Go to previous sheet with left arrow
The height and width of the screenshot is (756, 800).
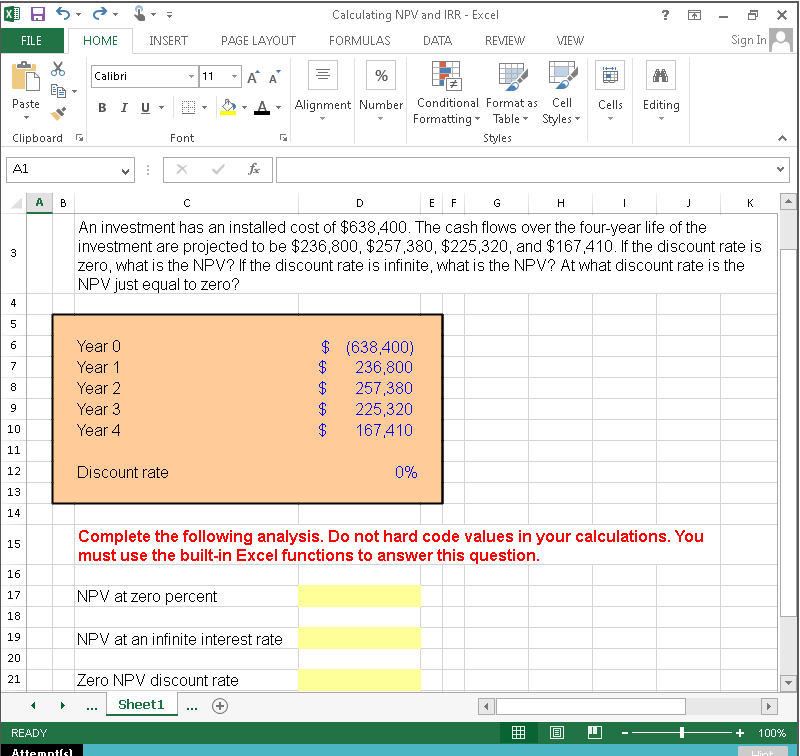33,705
